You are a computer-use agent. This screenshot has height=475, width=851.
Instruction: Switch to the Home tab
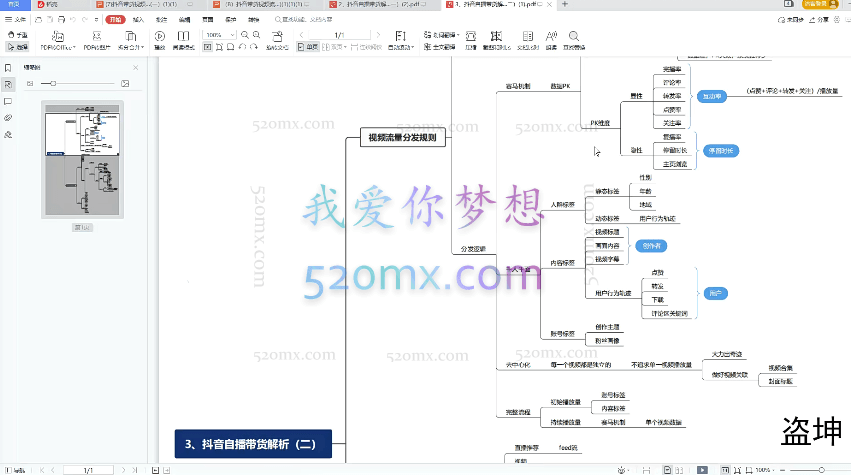coord(15,4)
